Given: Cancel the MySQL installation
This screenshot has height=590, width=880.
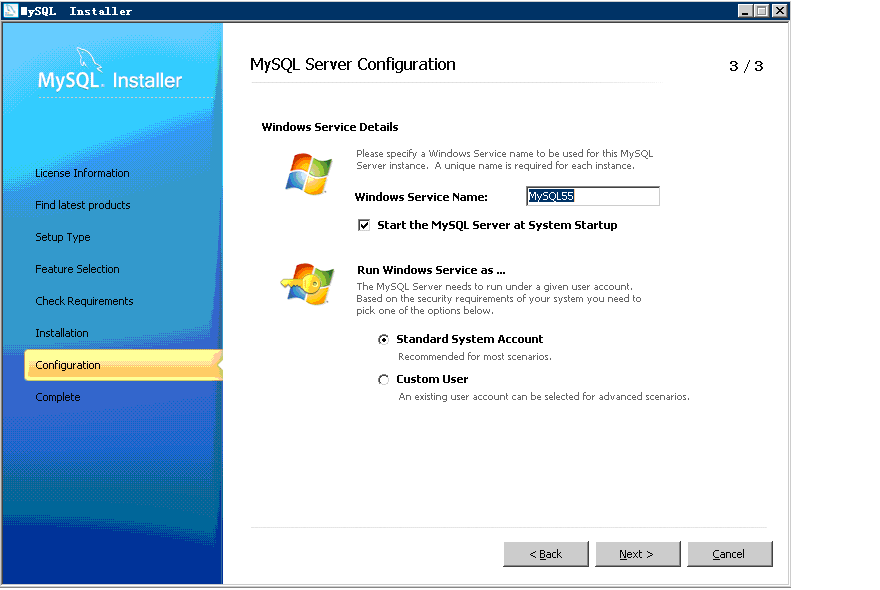Looking at the screenshot, I should [x=730, y=554].
